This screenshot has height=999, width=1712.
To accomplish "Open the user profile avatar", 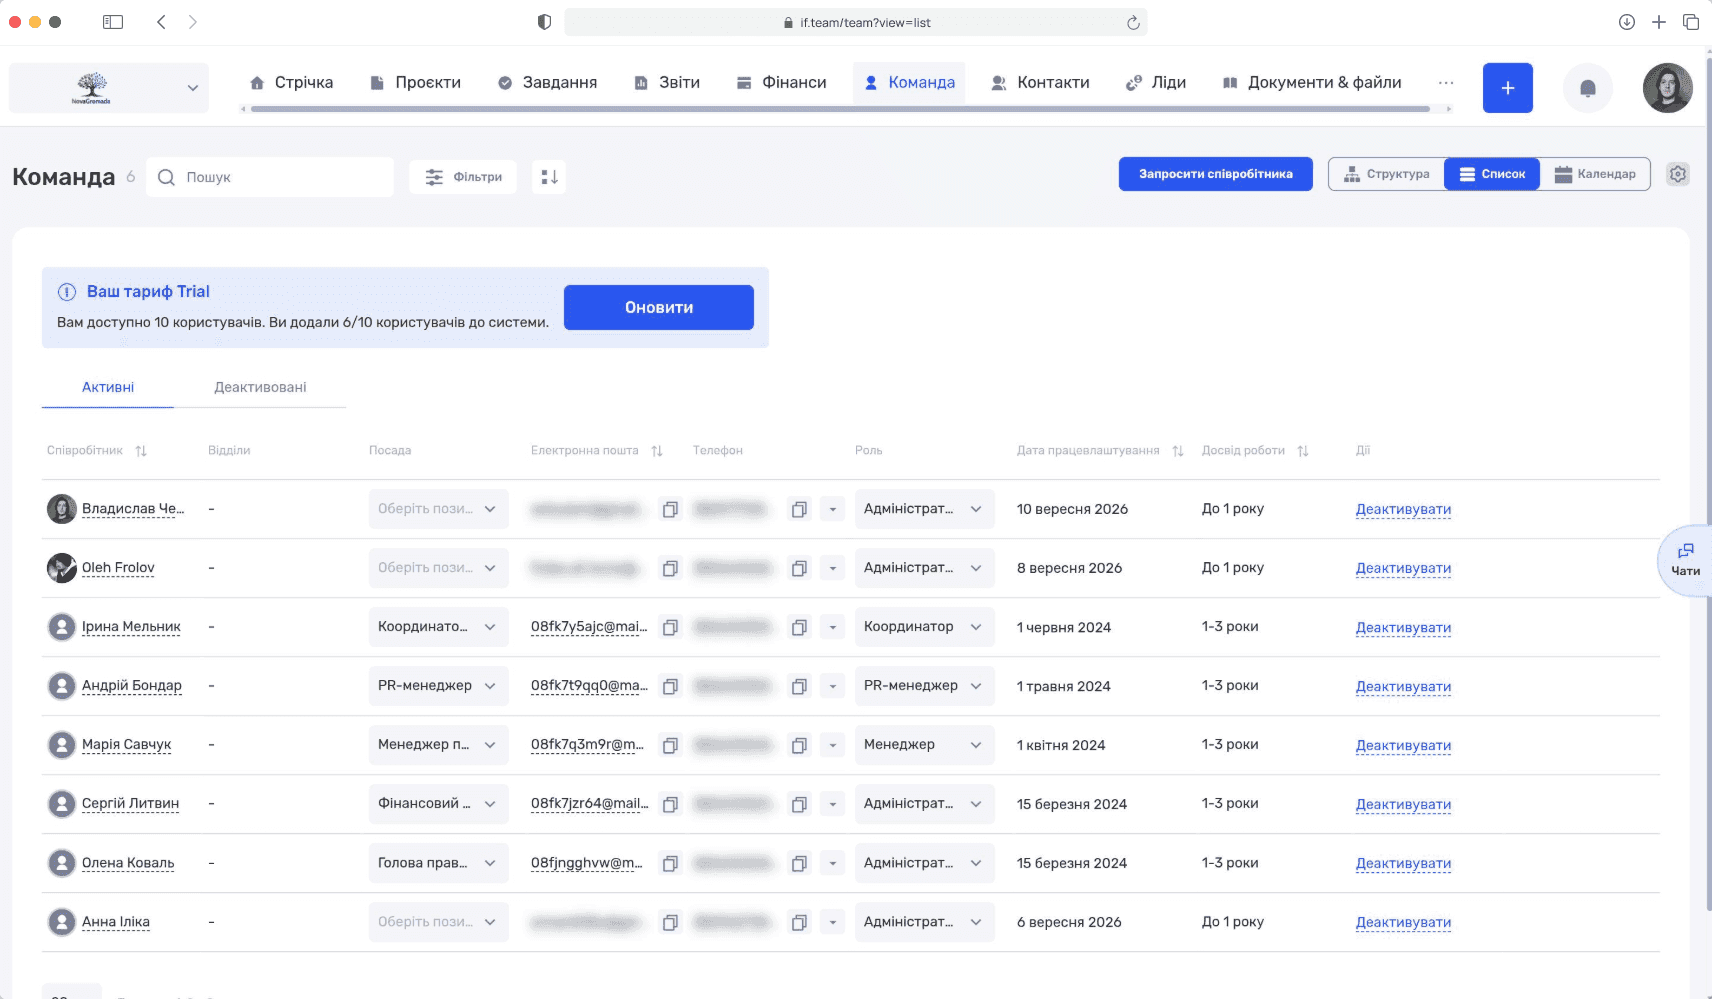I will (x=1667, y=88).
